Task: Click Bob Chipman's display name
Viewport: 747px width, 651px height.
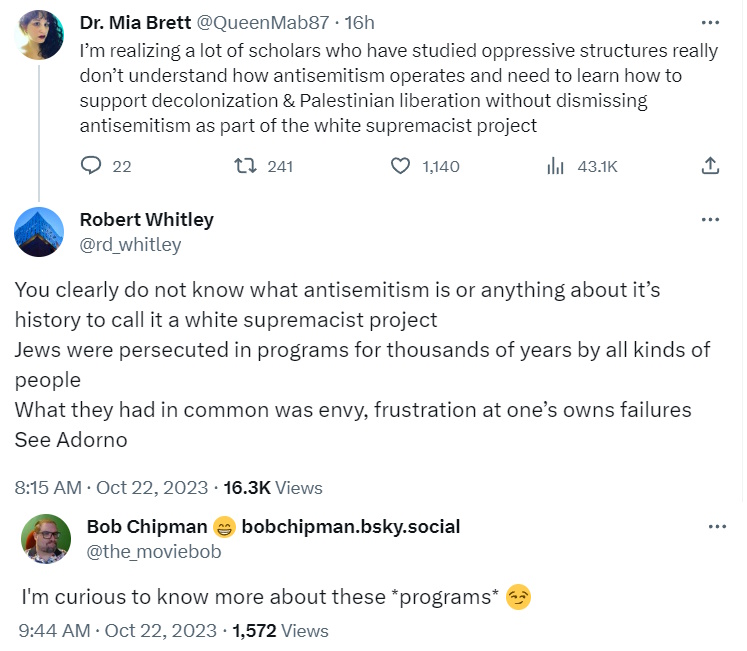Action: coord(147,526)
